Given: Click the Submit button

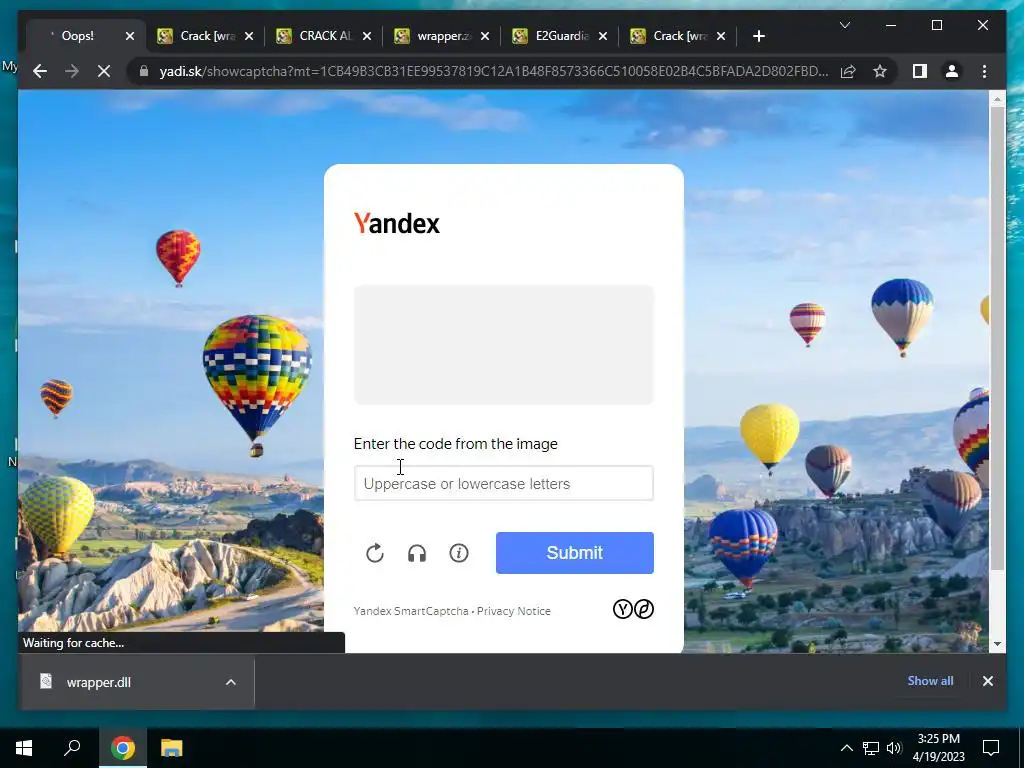Looking at the screenshot, I should [575, 552].
